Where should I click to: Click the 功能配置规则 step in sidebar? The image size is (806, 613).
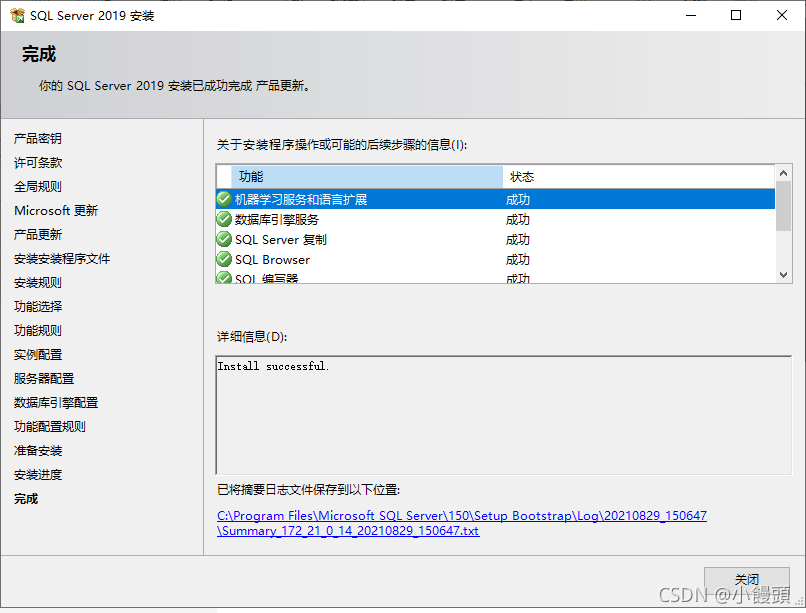[49, 426]
